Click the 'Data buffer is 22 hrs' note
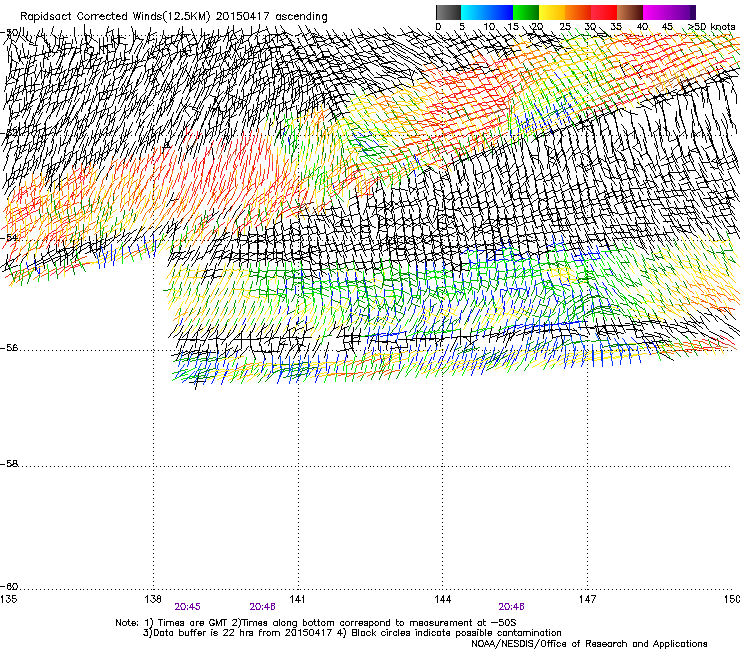This screenshot has width=740, height=650. tap(203, 633)
